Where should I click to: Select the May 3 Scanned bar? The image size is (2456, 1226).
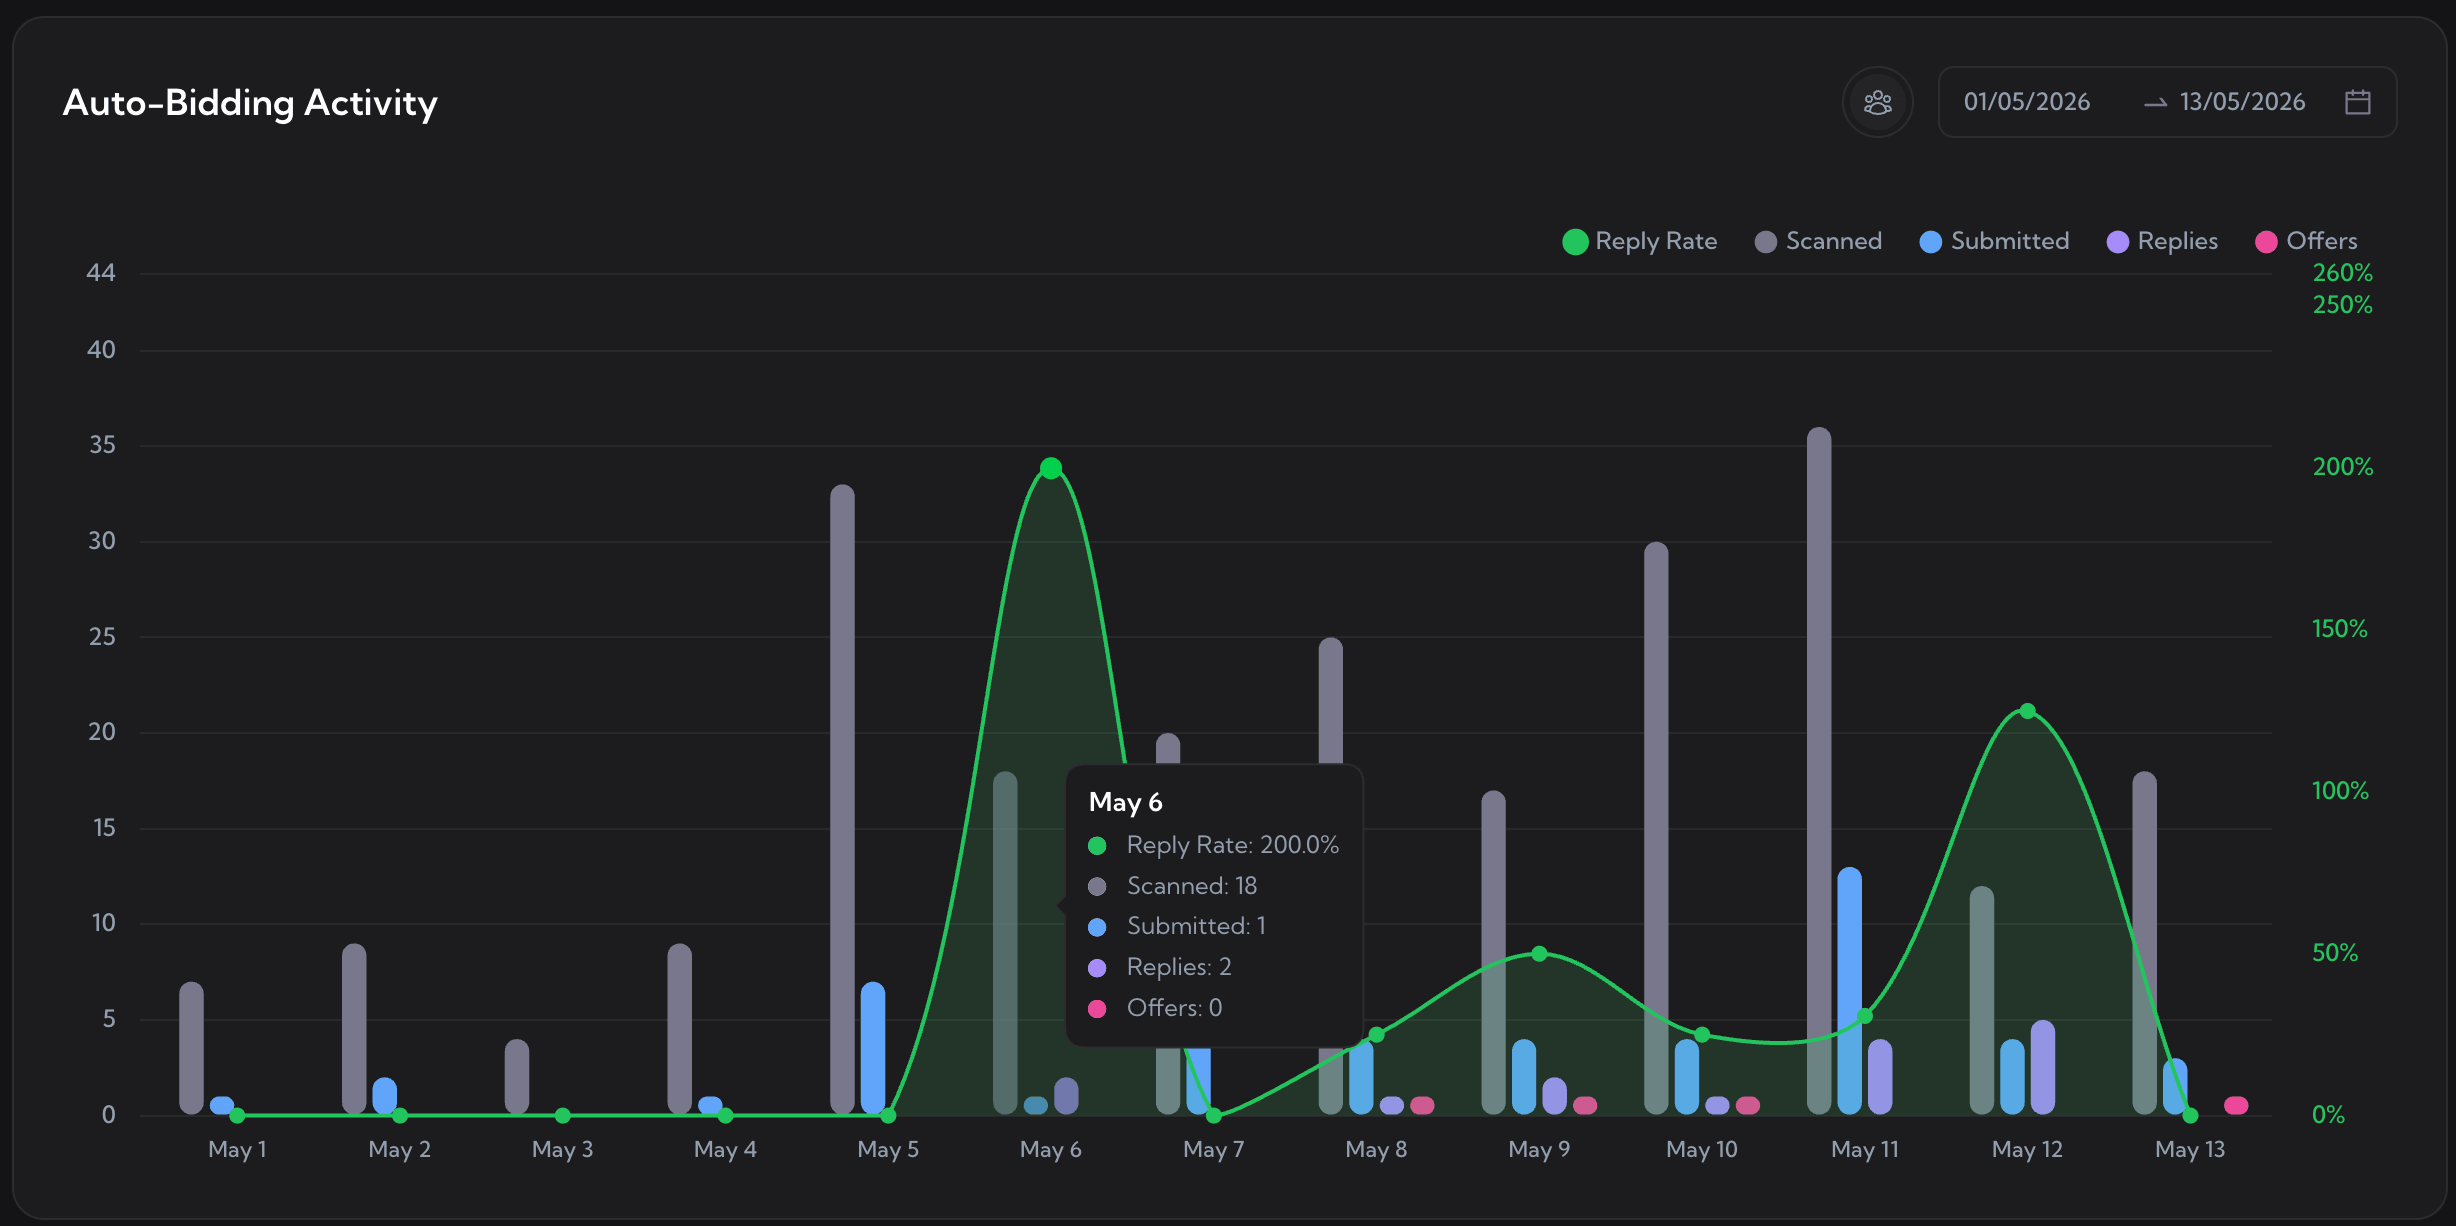pos(517,1077)
